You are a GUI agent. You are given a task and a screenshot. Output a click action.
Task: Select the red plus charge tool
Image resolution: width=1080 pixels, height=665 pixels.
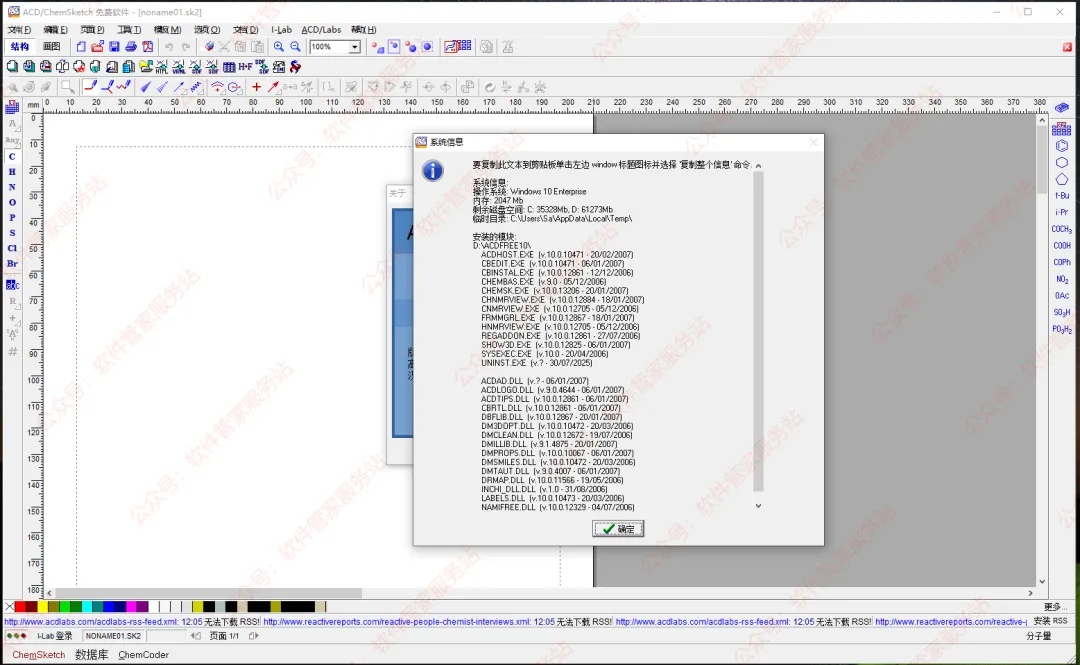(x=256, y=87)
